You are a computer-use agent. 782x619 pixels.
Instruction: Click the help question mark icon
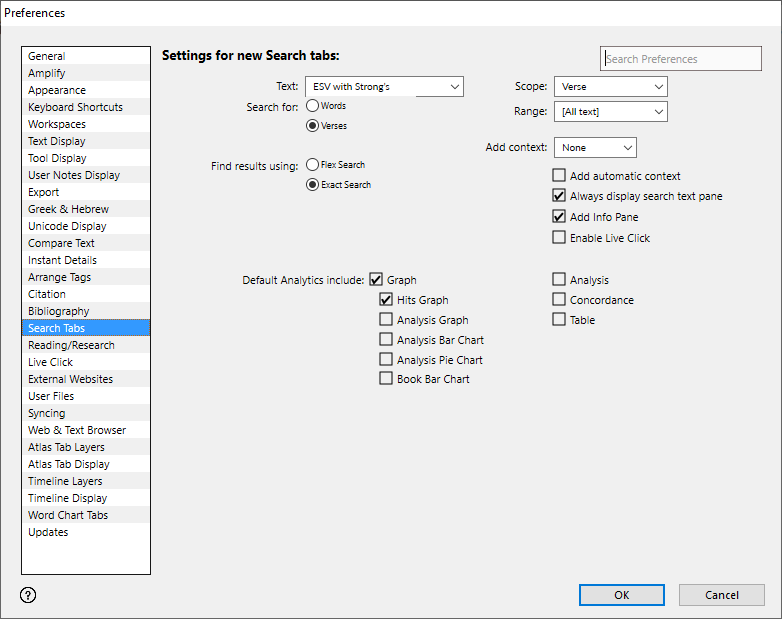[x=28, y=595]
